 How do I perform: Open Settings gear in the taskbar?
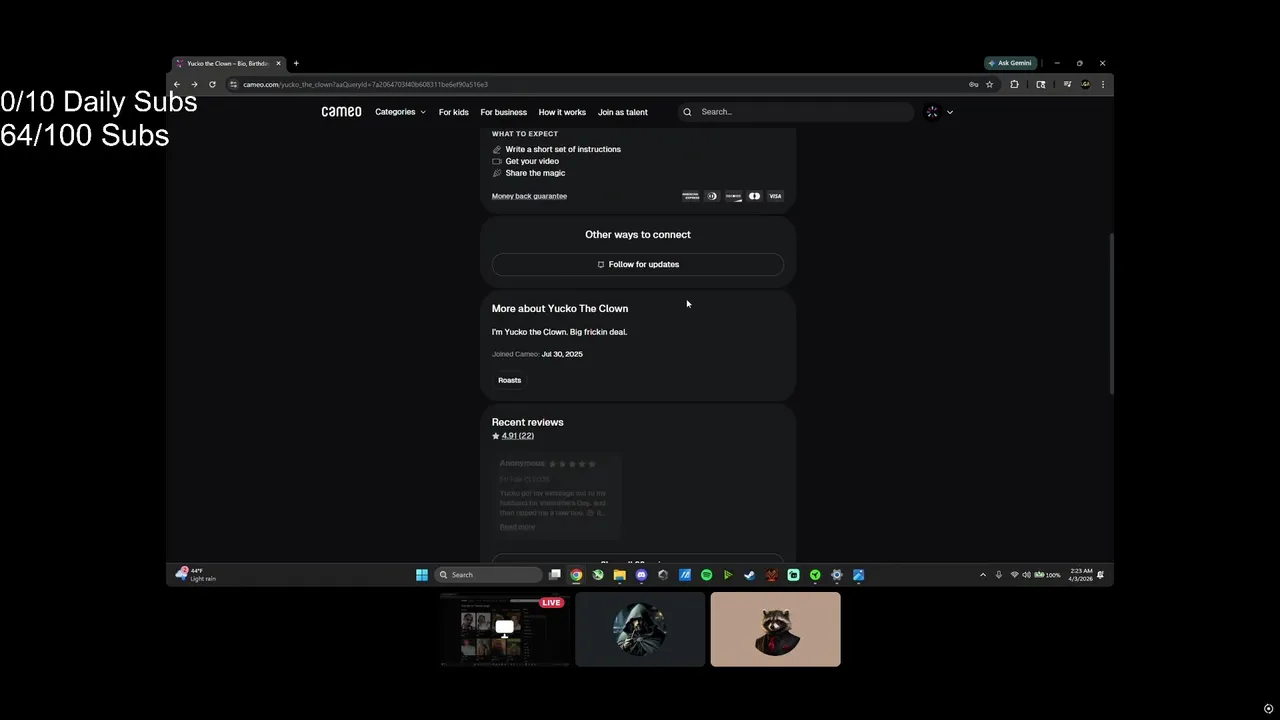pyautogui.click(x=837, y=575)
